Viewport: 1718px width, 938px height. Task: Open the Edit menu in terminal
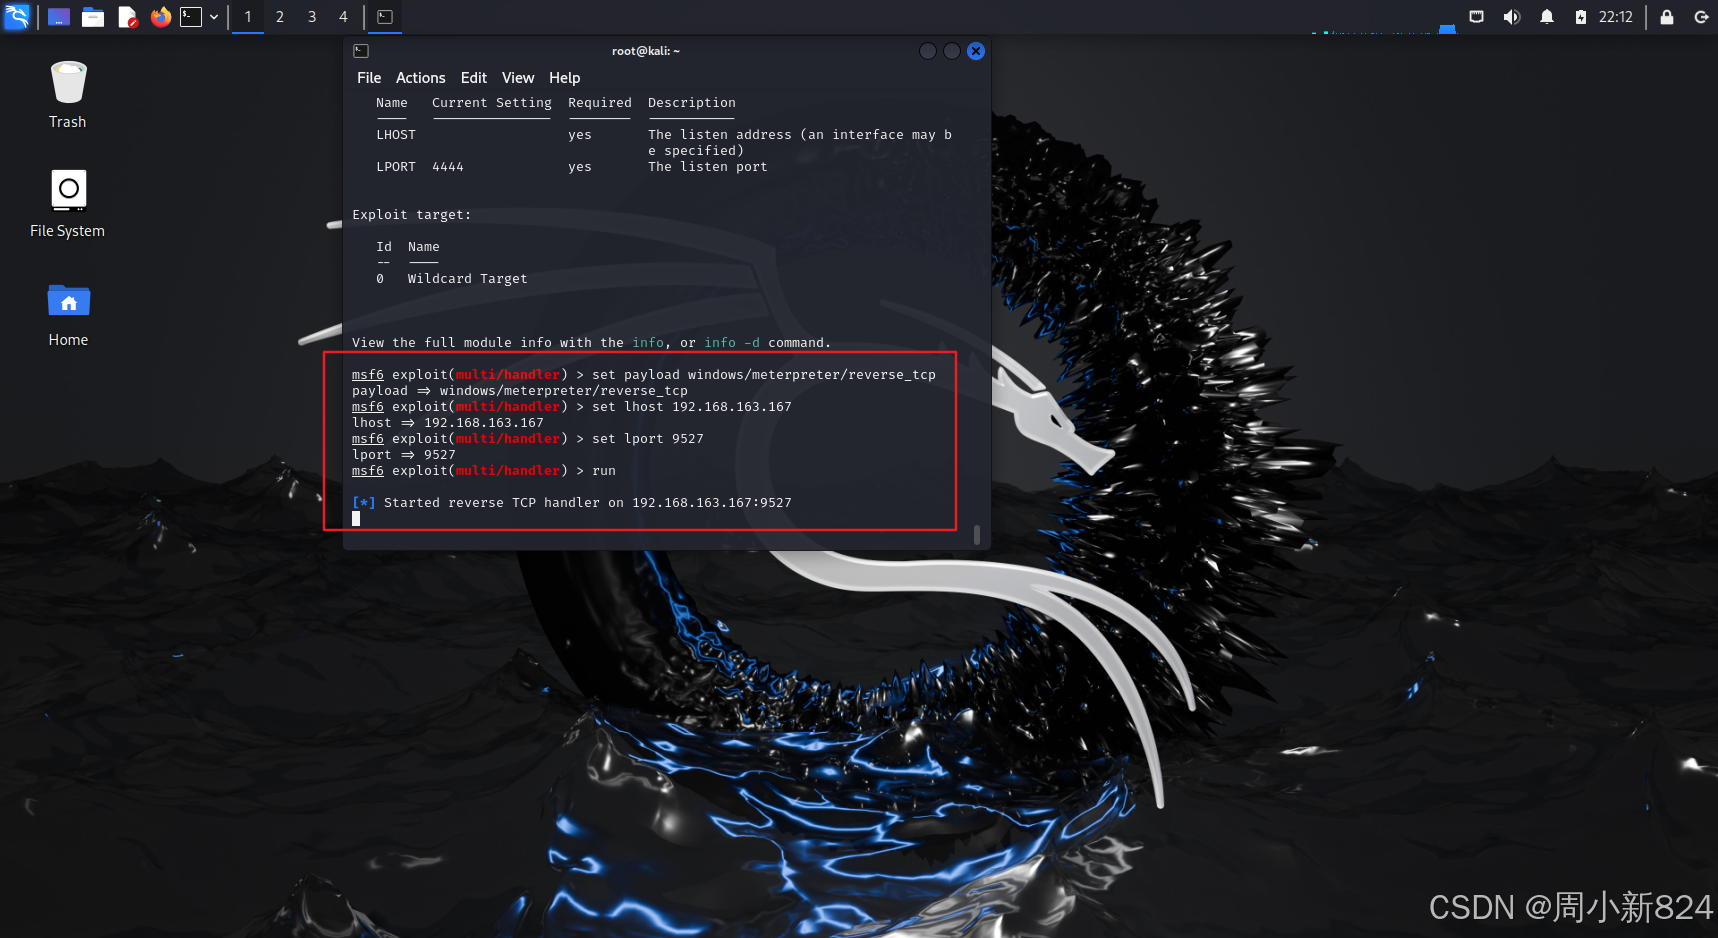coord(473,78)
